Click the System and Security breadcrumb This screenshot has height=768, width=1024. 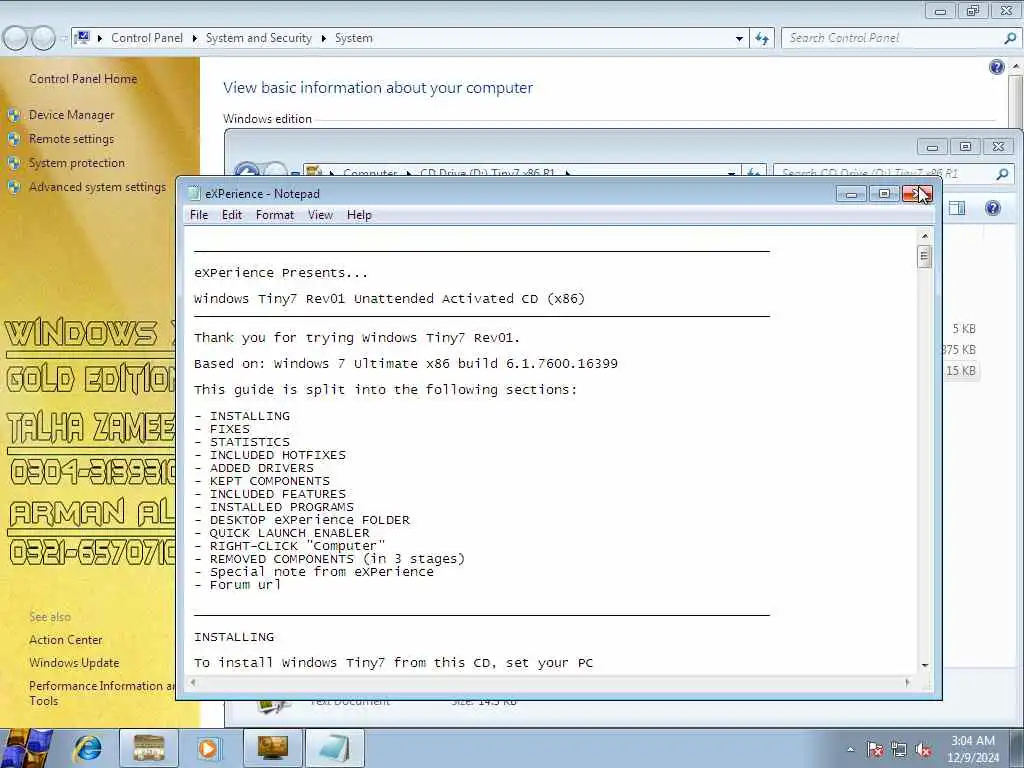(x=259, y=38)
